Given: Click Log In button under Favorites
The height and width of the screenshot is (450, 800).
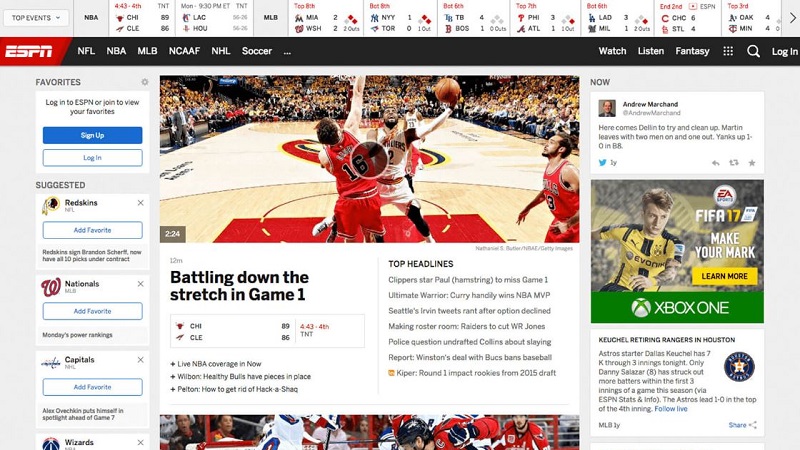Looking at the screenshot, I should 92,158.
